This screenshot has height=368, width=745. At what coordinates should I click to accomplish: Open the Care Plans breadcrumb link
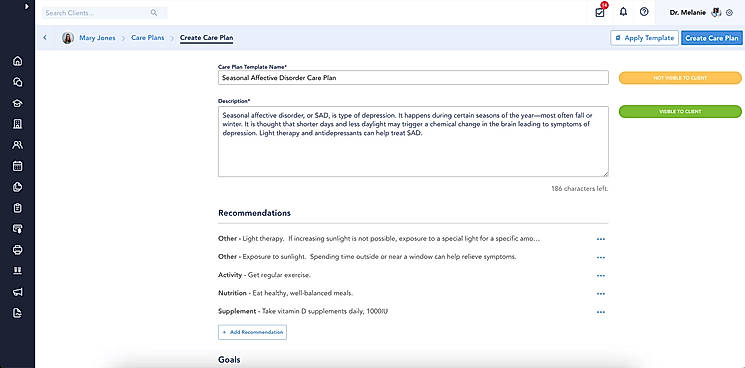click(x=148, y=38)
